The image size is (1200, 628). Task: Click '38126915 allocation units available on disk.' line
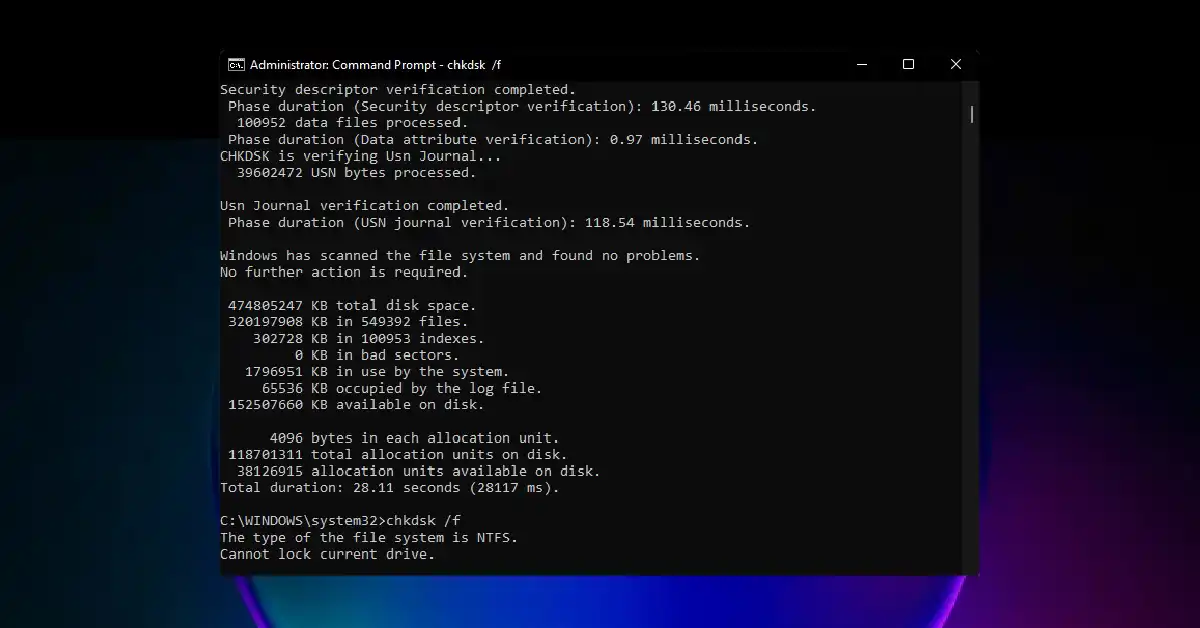click(x=418, y=471)
